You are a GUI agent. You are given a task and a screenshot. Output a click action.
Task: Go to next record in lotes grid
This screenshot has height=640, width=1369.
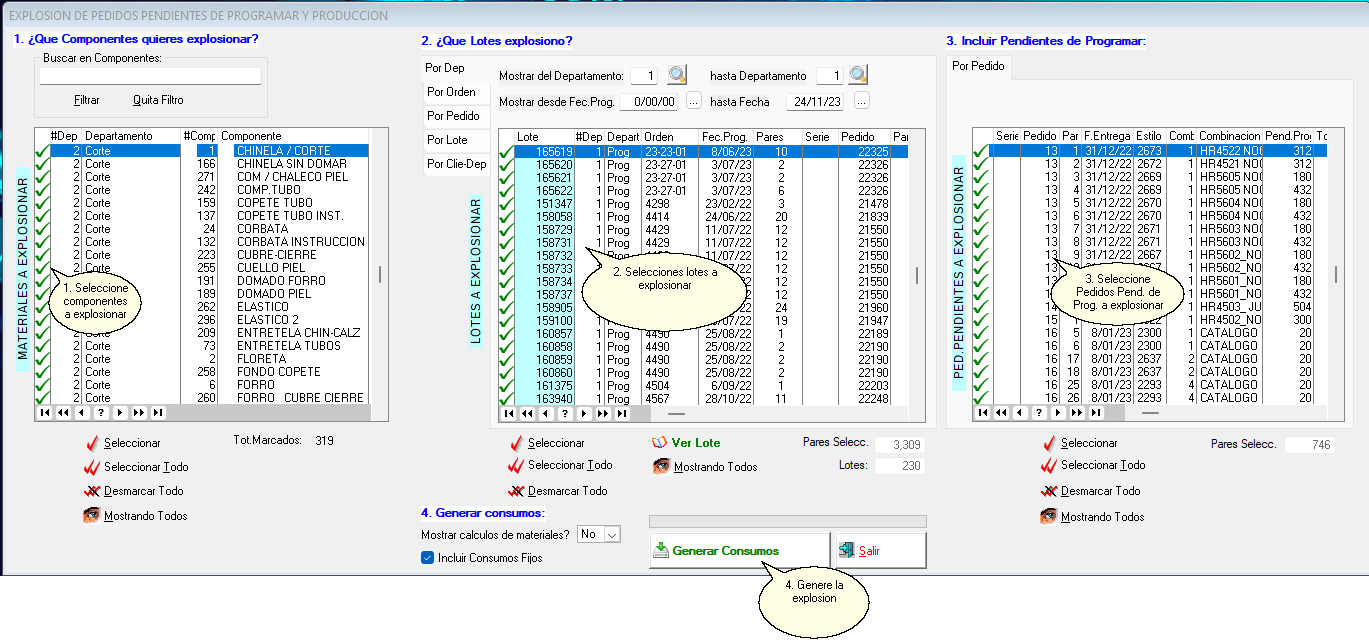[584, 413]
